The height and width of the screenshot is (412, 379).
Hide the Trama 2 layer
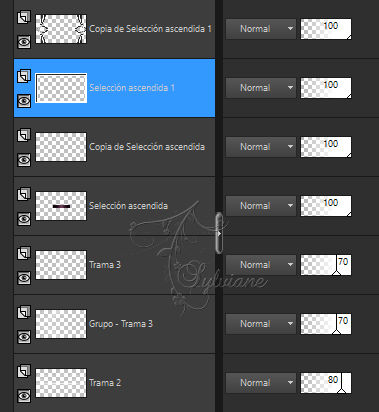24,396
